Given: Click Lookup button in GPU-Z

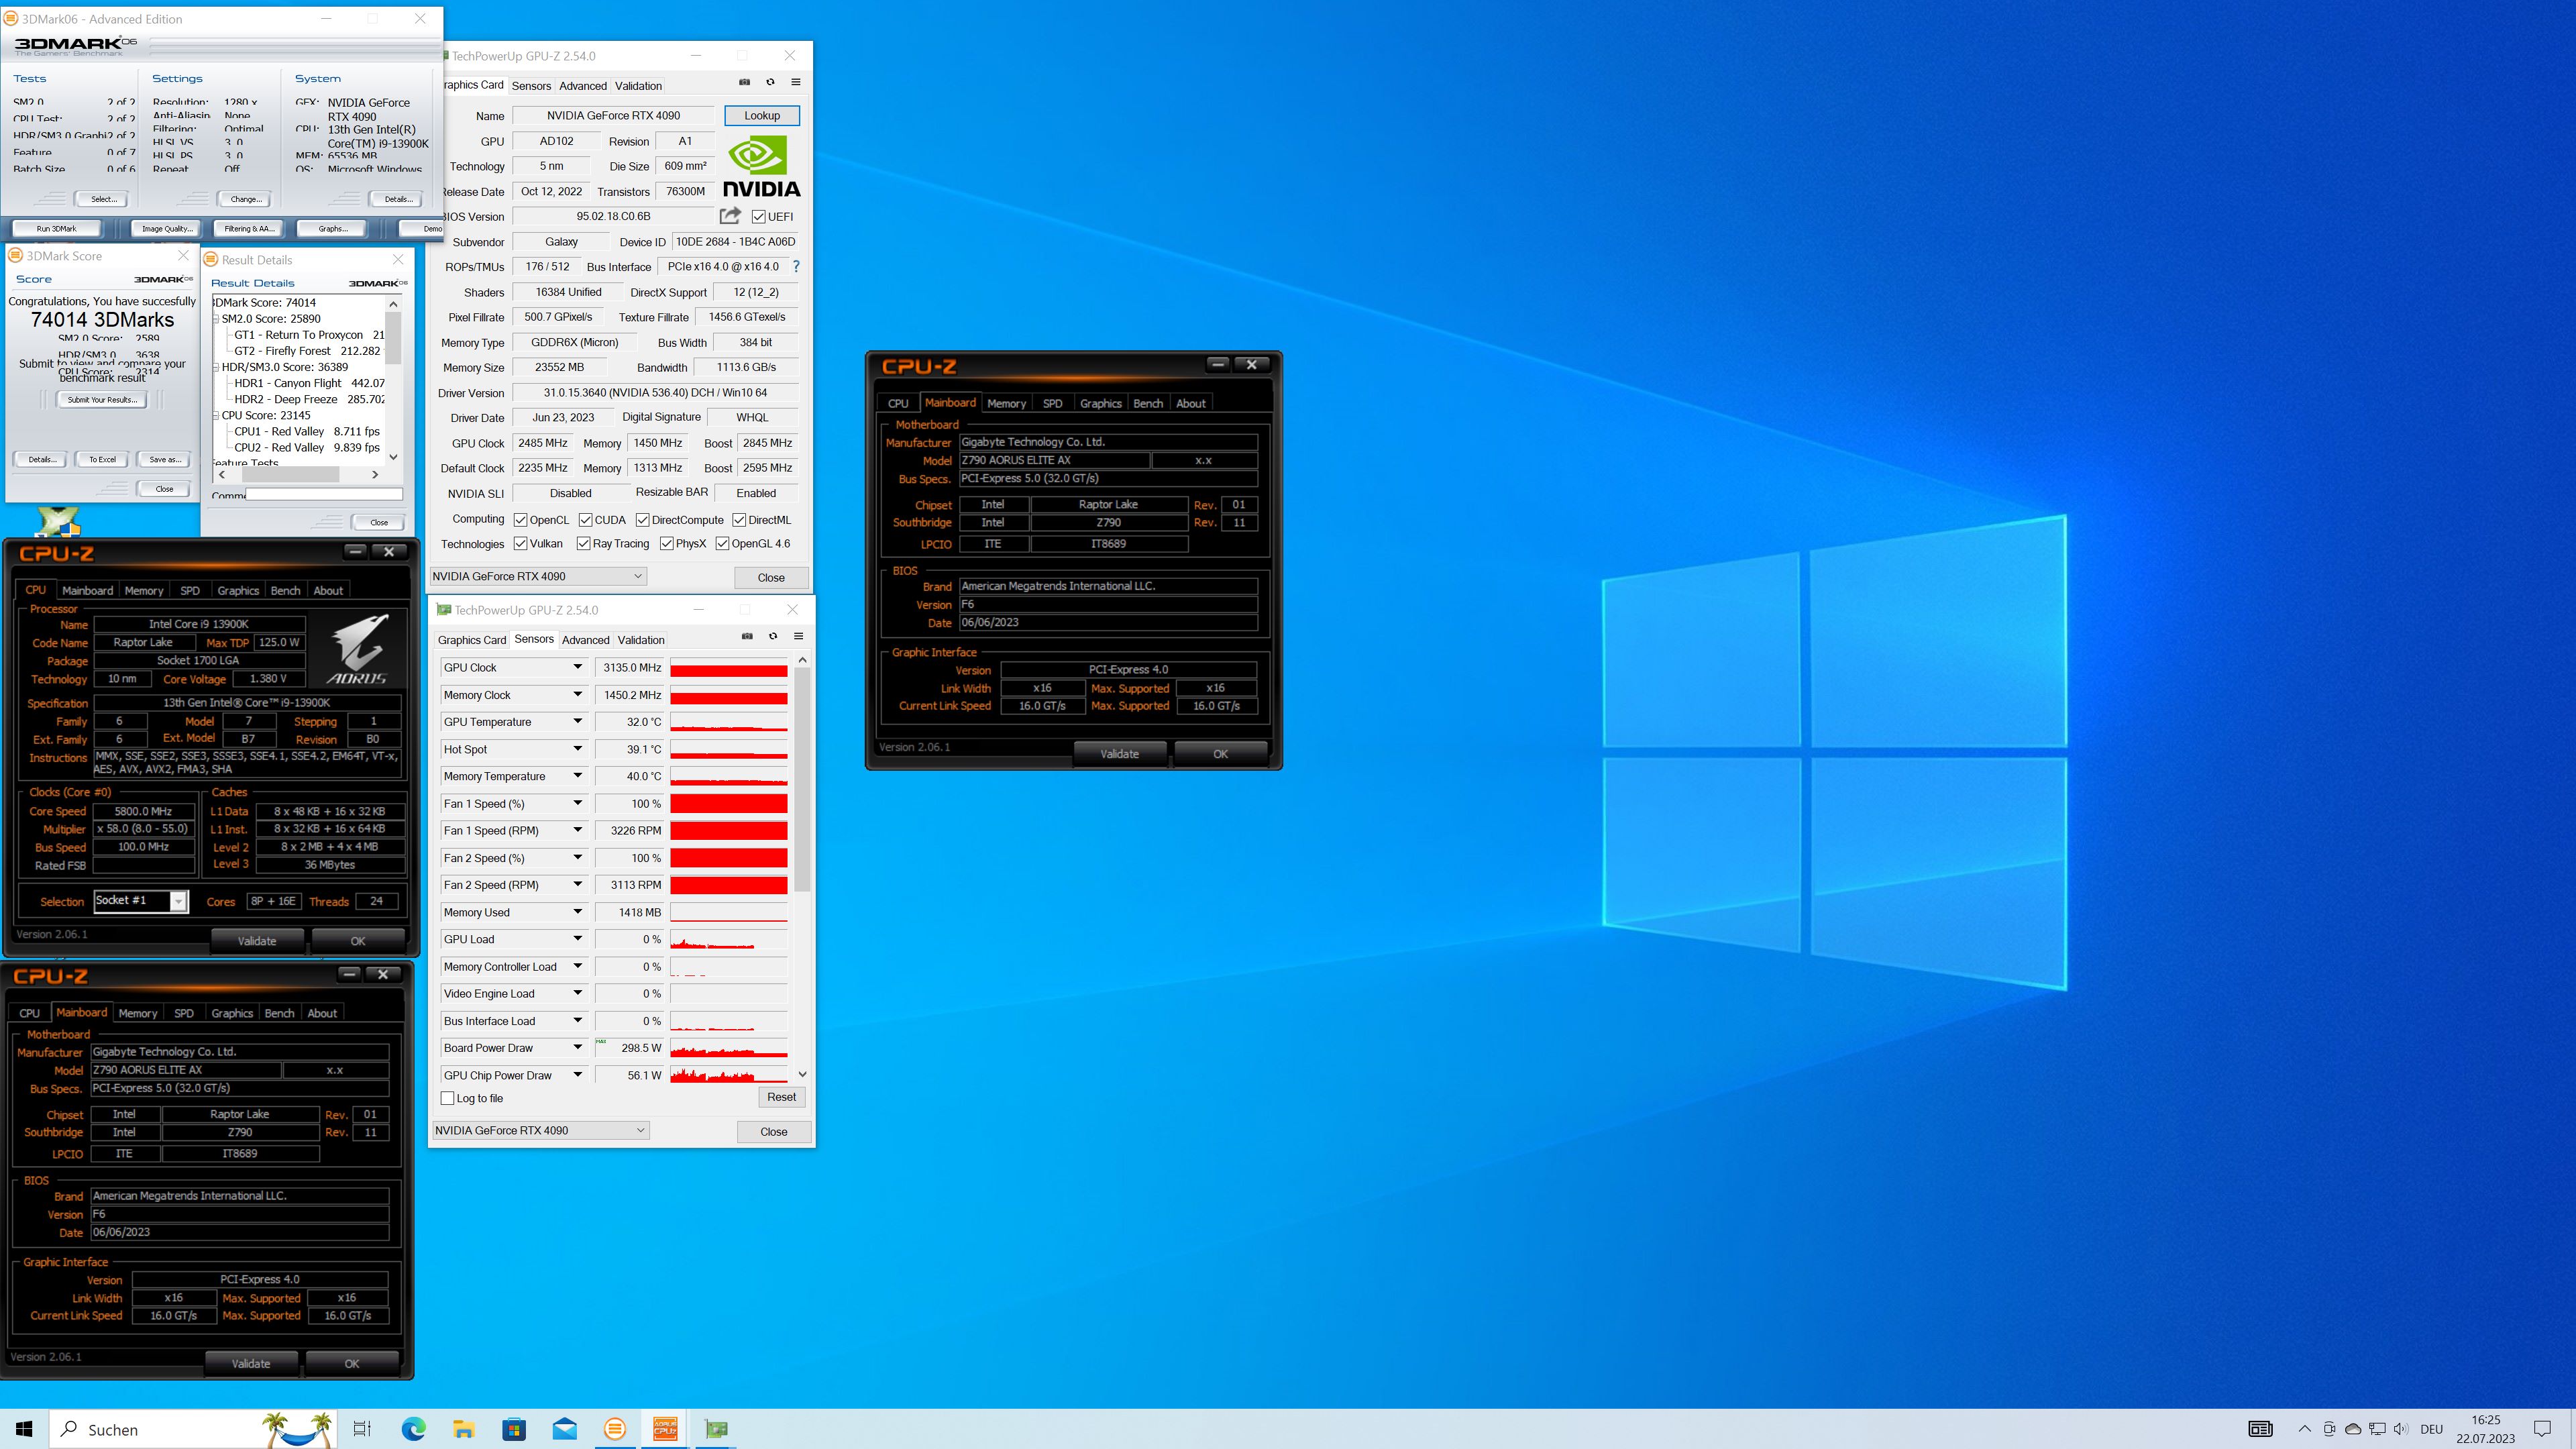Looking at the screenshot, I should (x=762, y=116).
